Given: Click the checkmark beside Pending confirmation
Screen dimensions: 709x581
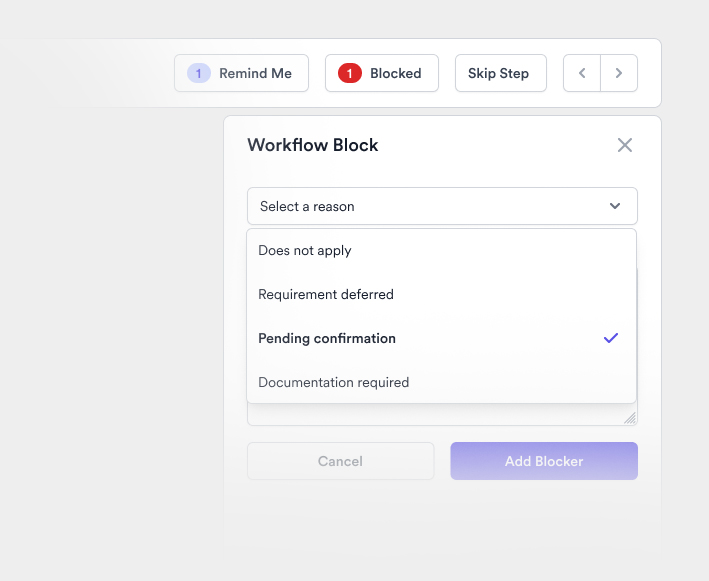Looking at the screenshot, I should [x=611, y=338].
